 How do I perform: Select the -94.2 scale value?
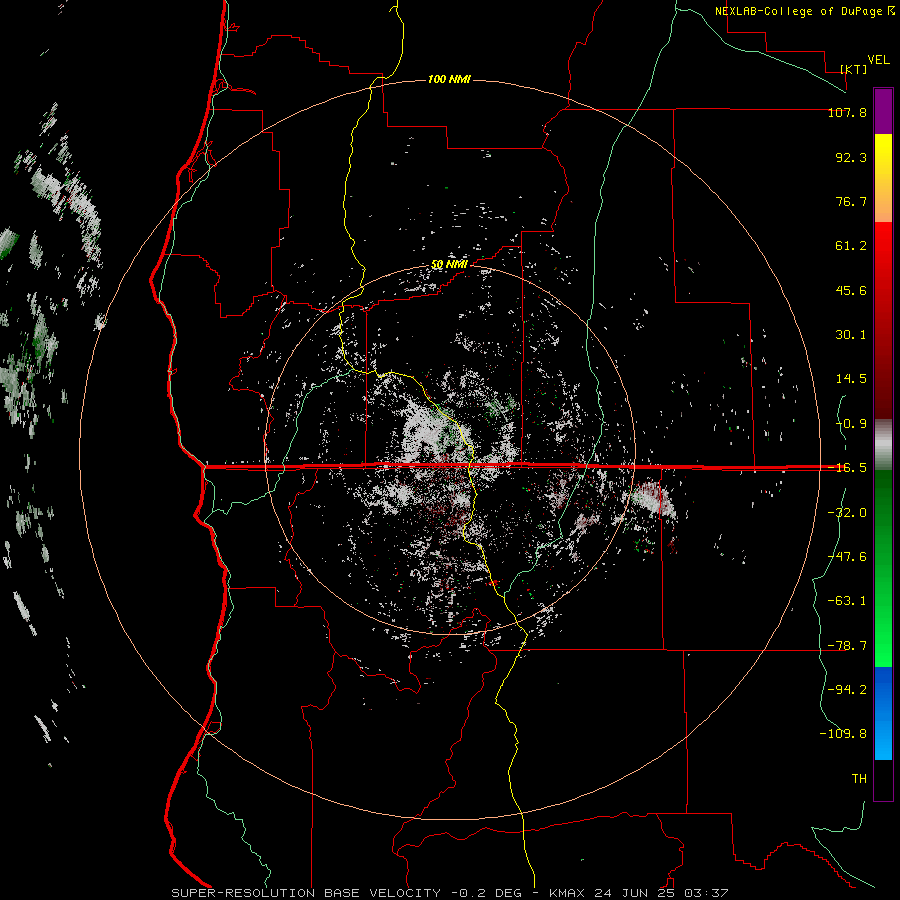[847, 690]
